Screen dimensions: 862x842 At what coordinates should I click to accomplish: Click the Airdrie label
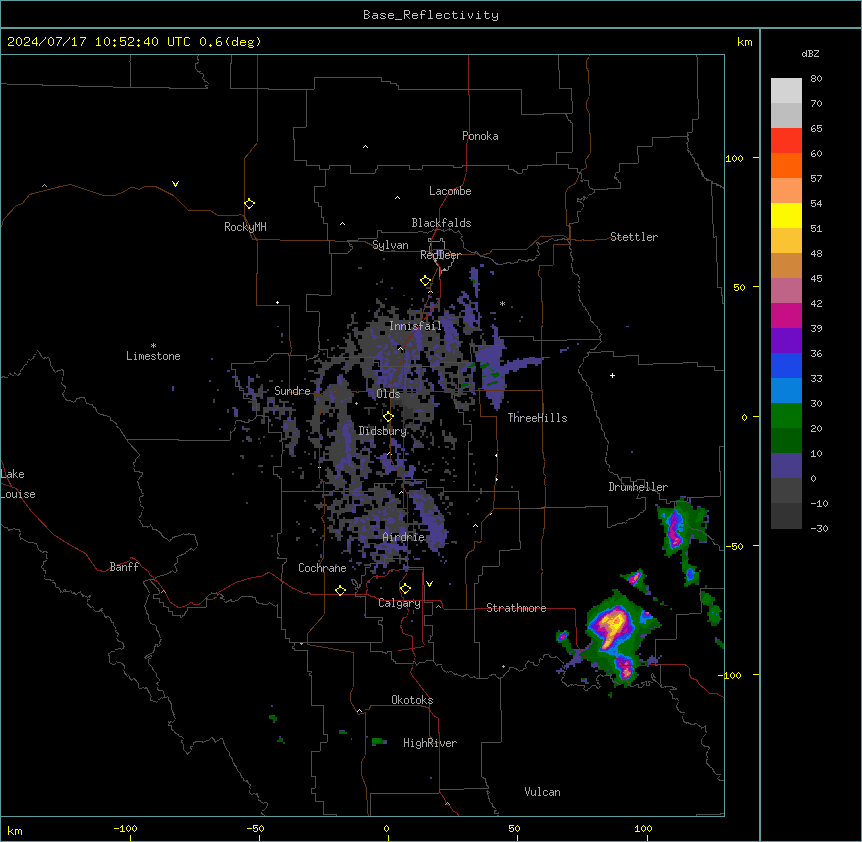(x=403, y=537)
